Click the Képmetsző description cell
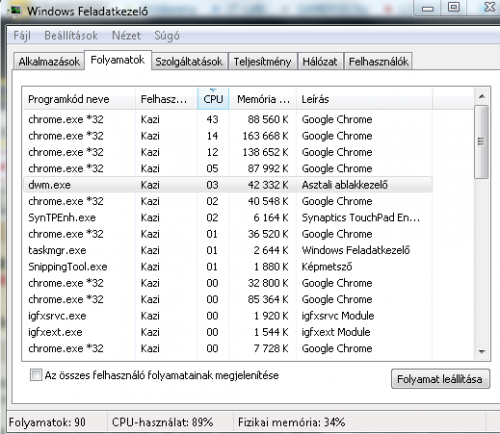The width and height of the screenshot is (500, 434). click(x=327, y=267)
